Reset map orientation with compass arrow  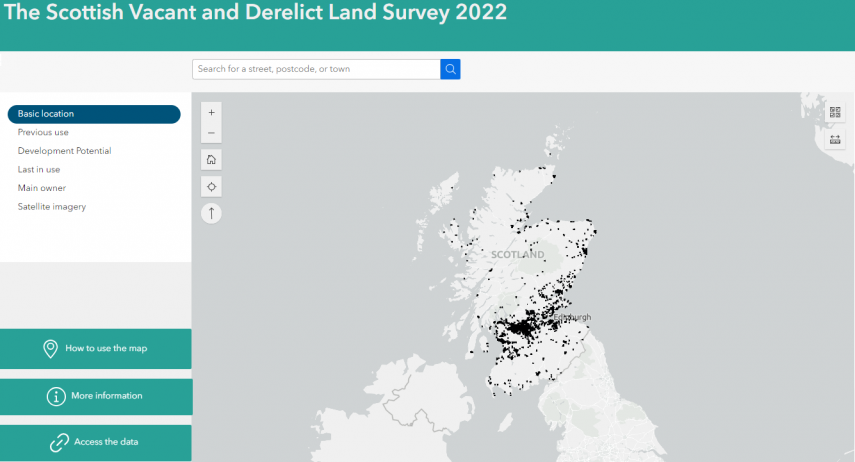point(211,212)
